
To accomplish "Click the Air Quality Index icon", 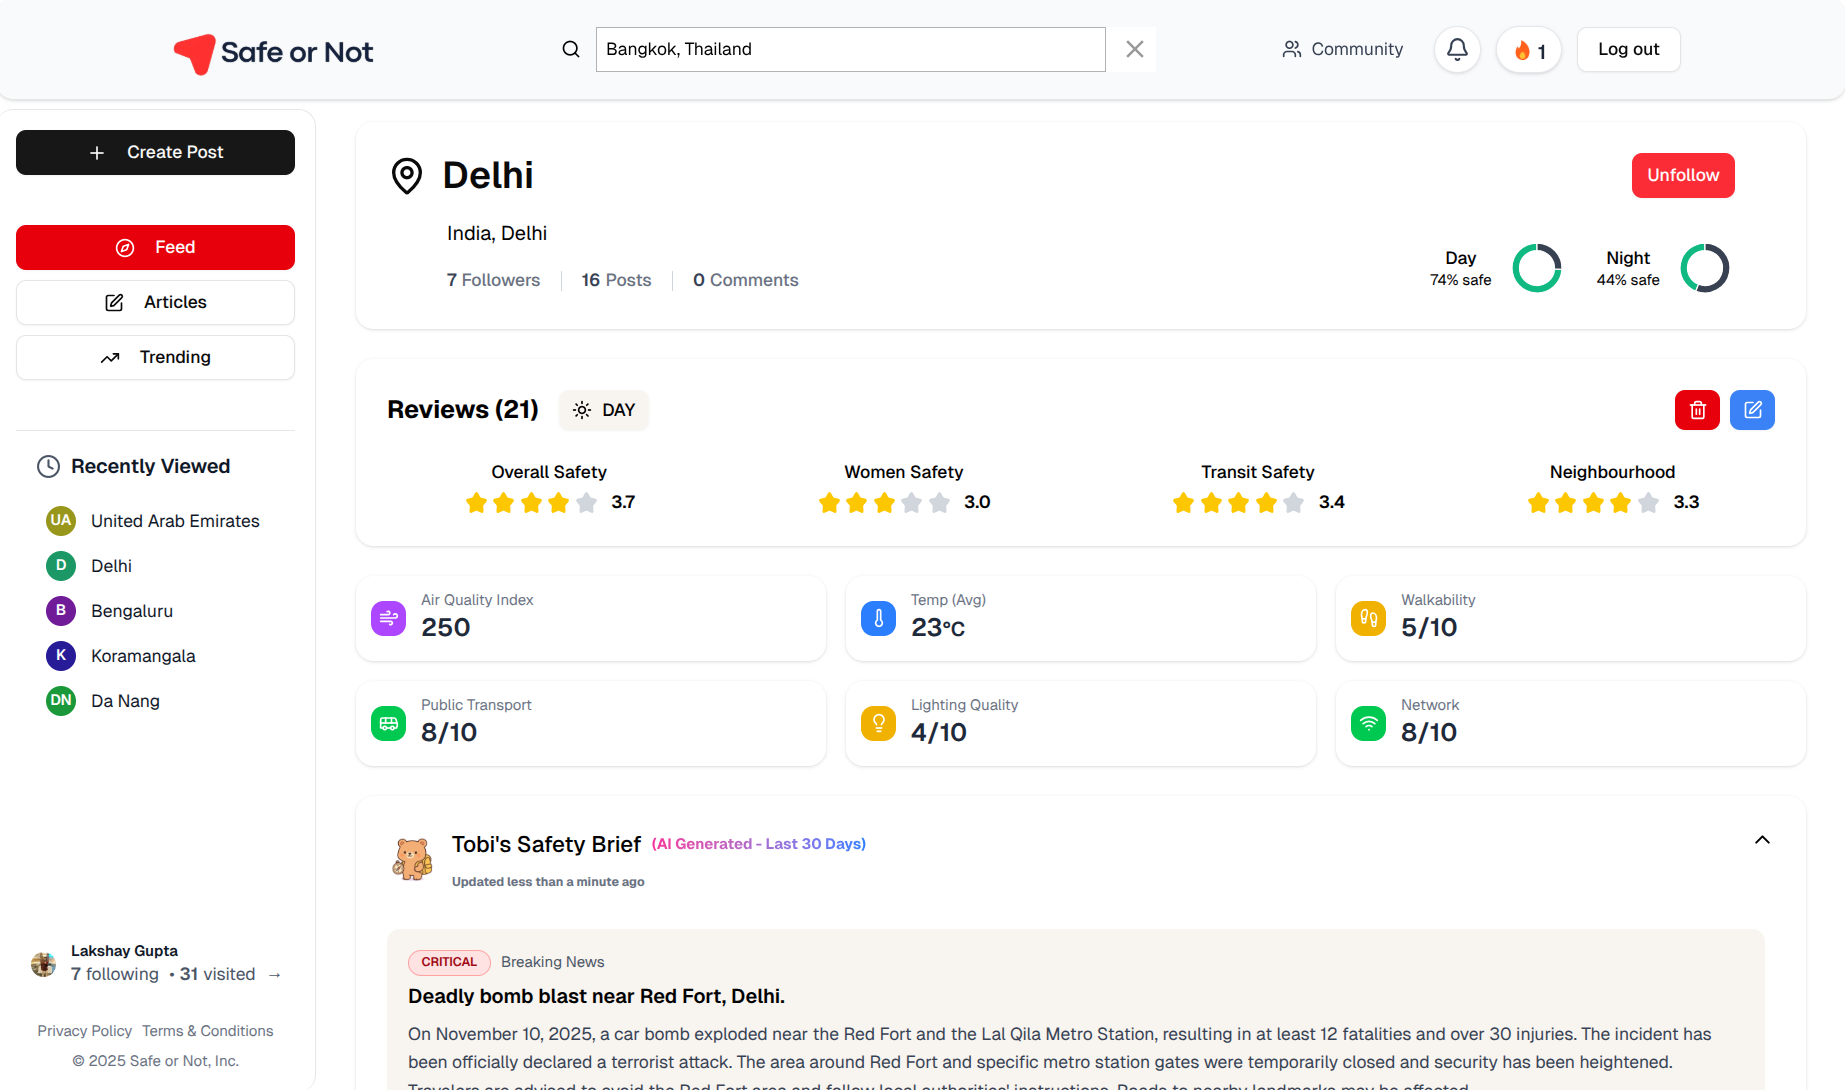I will click(388, 619).
